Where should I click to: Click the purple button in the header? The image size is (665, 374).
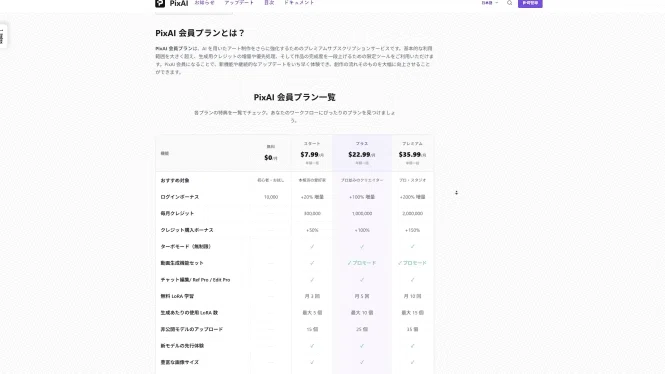click(530, 3)
